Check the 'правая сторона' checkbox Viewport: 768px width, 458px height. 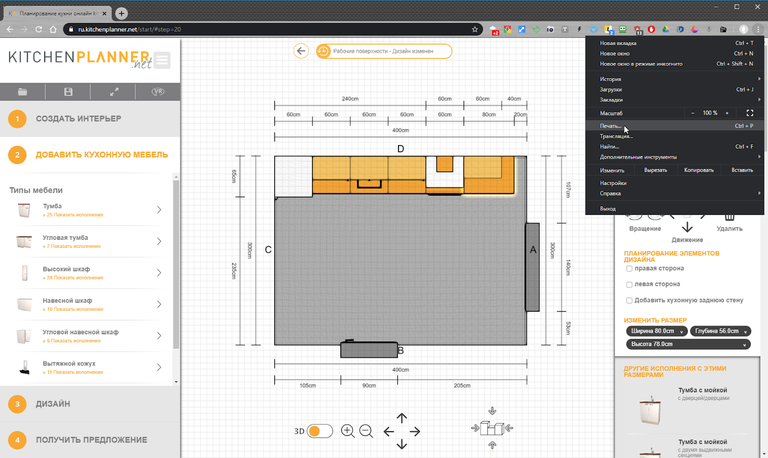(629, 268)
